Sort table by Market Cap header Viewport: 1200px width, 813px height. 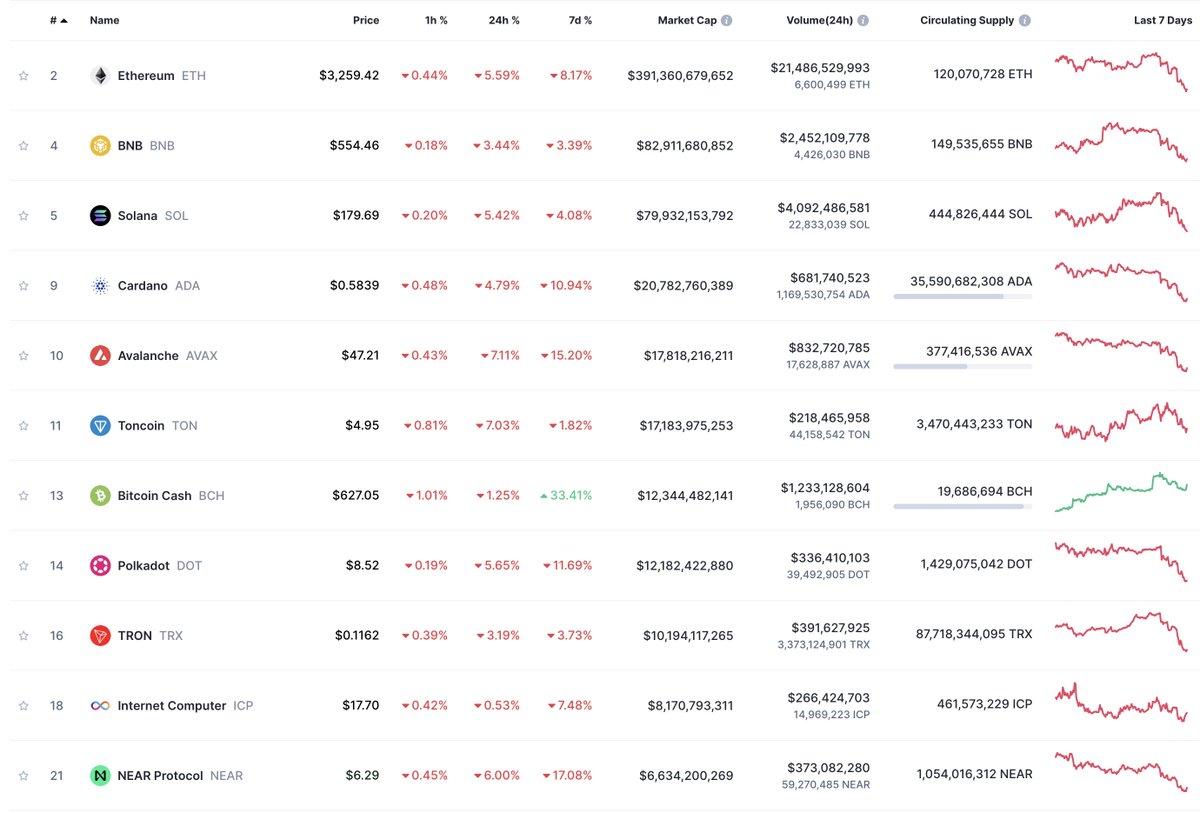687,20
